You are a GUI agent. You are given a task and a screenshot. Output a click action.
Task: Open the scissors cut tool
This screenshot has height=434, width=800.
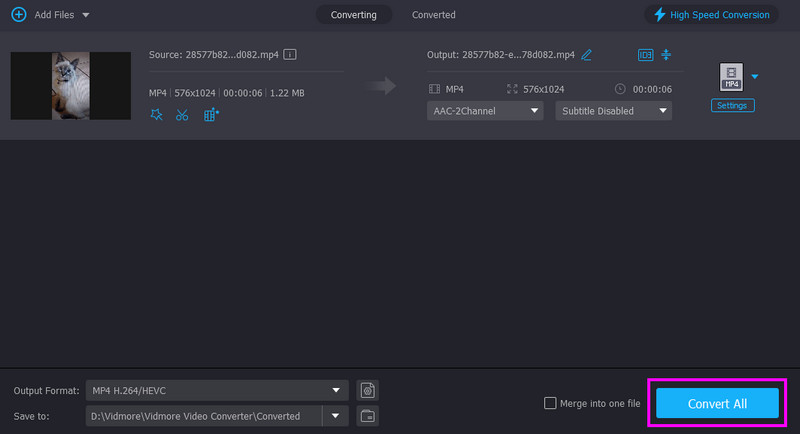point(182,115)
